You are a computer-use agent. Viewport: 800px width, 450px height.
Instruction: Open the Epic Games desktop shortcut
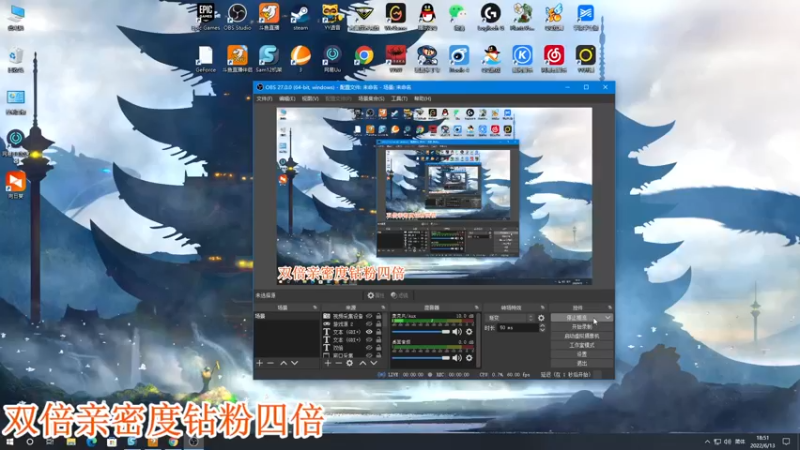[206, 16]
